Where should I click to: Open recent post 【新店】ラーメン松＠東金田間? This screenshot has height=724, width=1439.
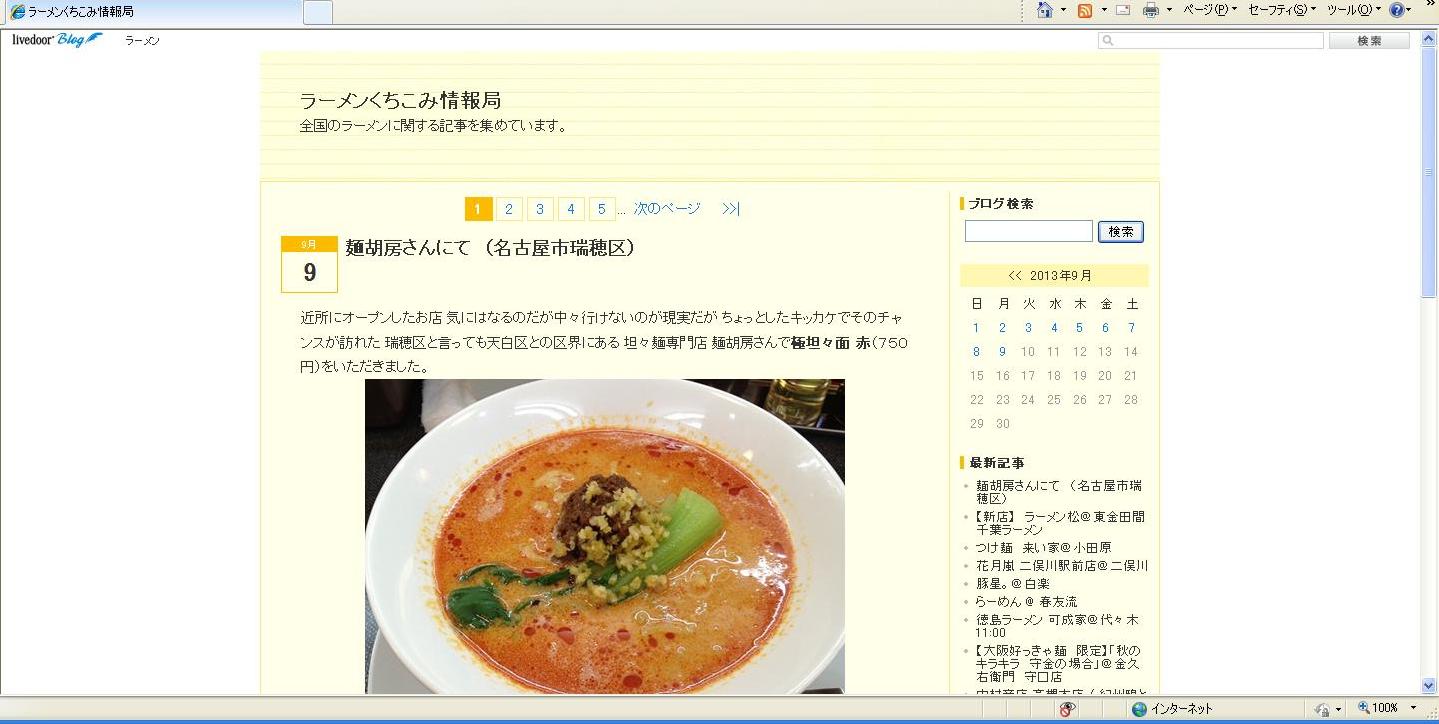(x=1060, y=523)
